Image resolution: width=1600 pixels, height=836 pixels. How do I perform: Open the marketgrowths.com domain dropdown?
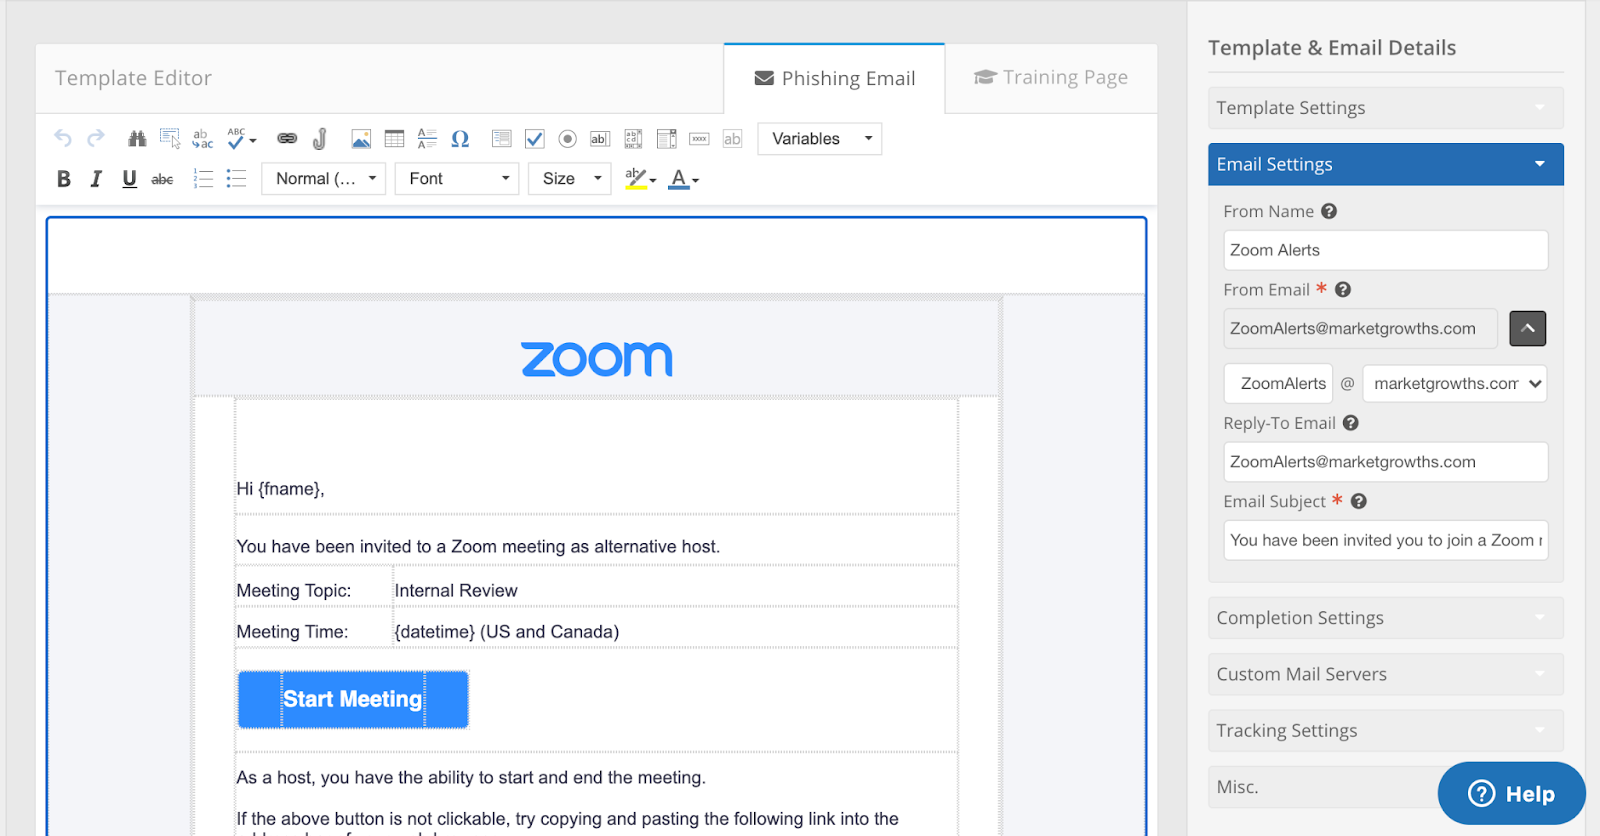pos(1454,384)
